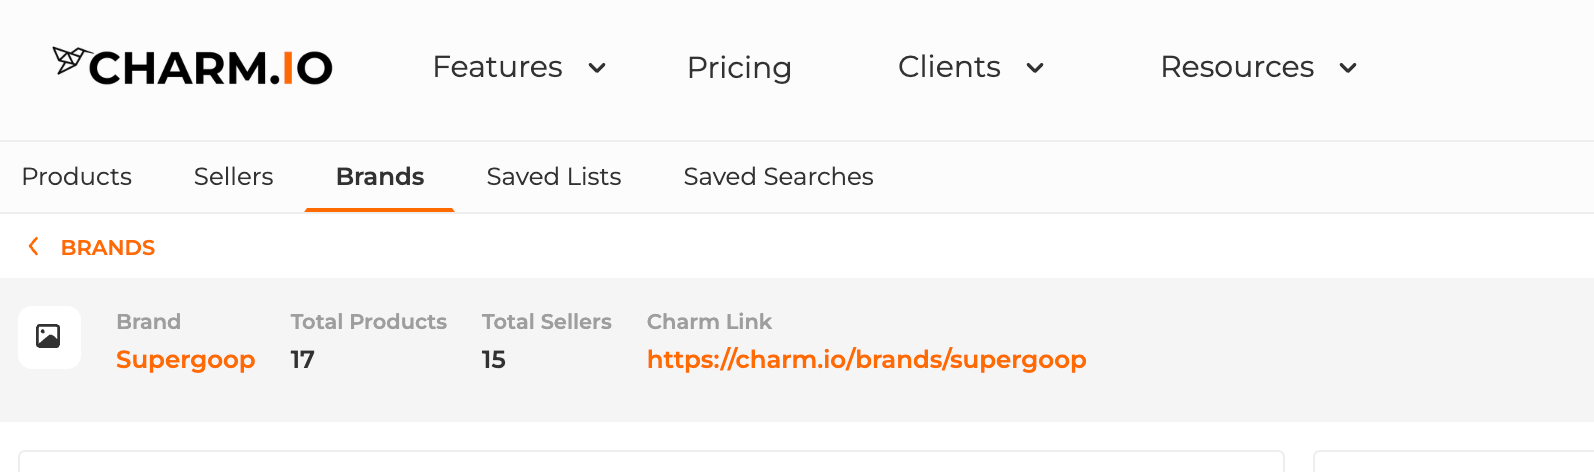
Task: Select the Brands tab
Action: tap(380, 177)
